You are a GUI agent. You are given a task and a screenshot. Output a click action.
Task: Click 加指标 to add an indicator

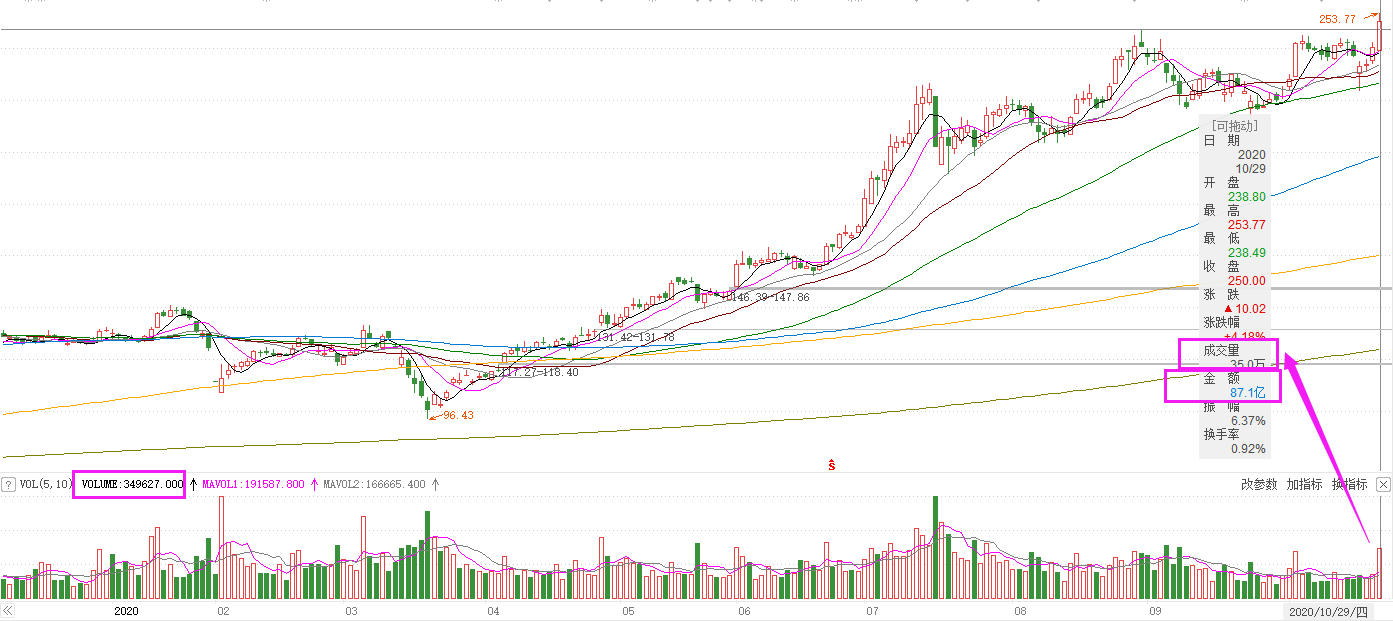click(x=1304, y=484)
